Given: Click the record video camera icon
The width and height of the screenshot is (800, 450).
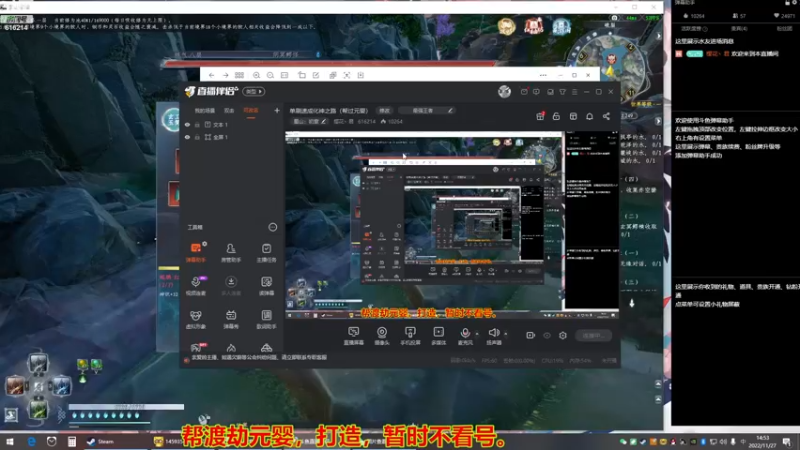Looking at the screenshot, I should click(x=531, y=335).
